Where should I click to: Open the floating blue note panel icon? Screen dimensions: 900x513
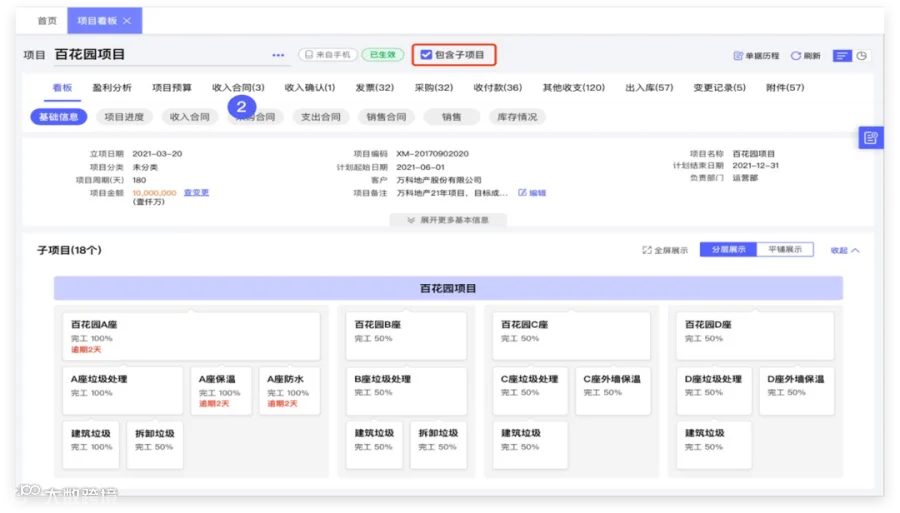[x=871, y=138]
